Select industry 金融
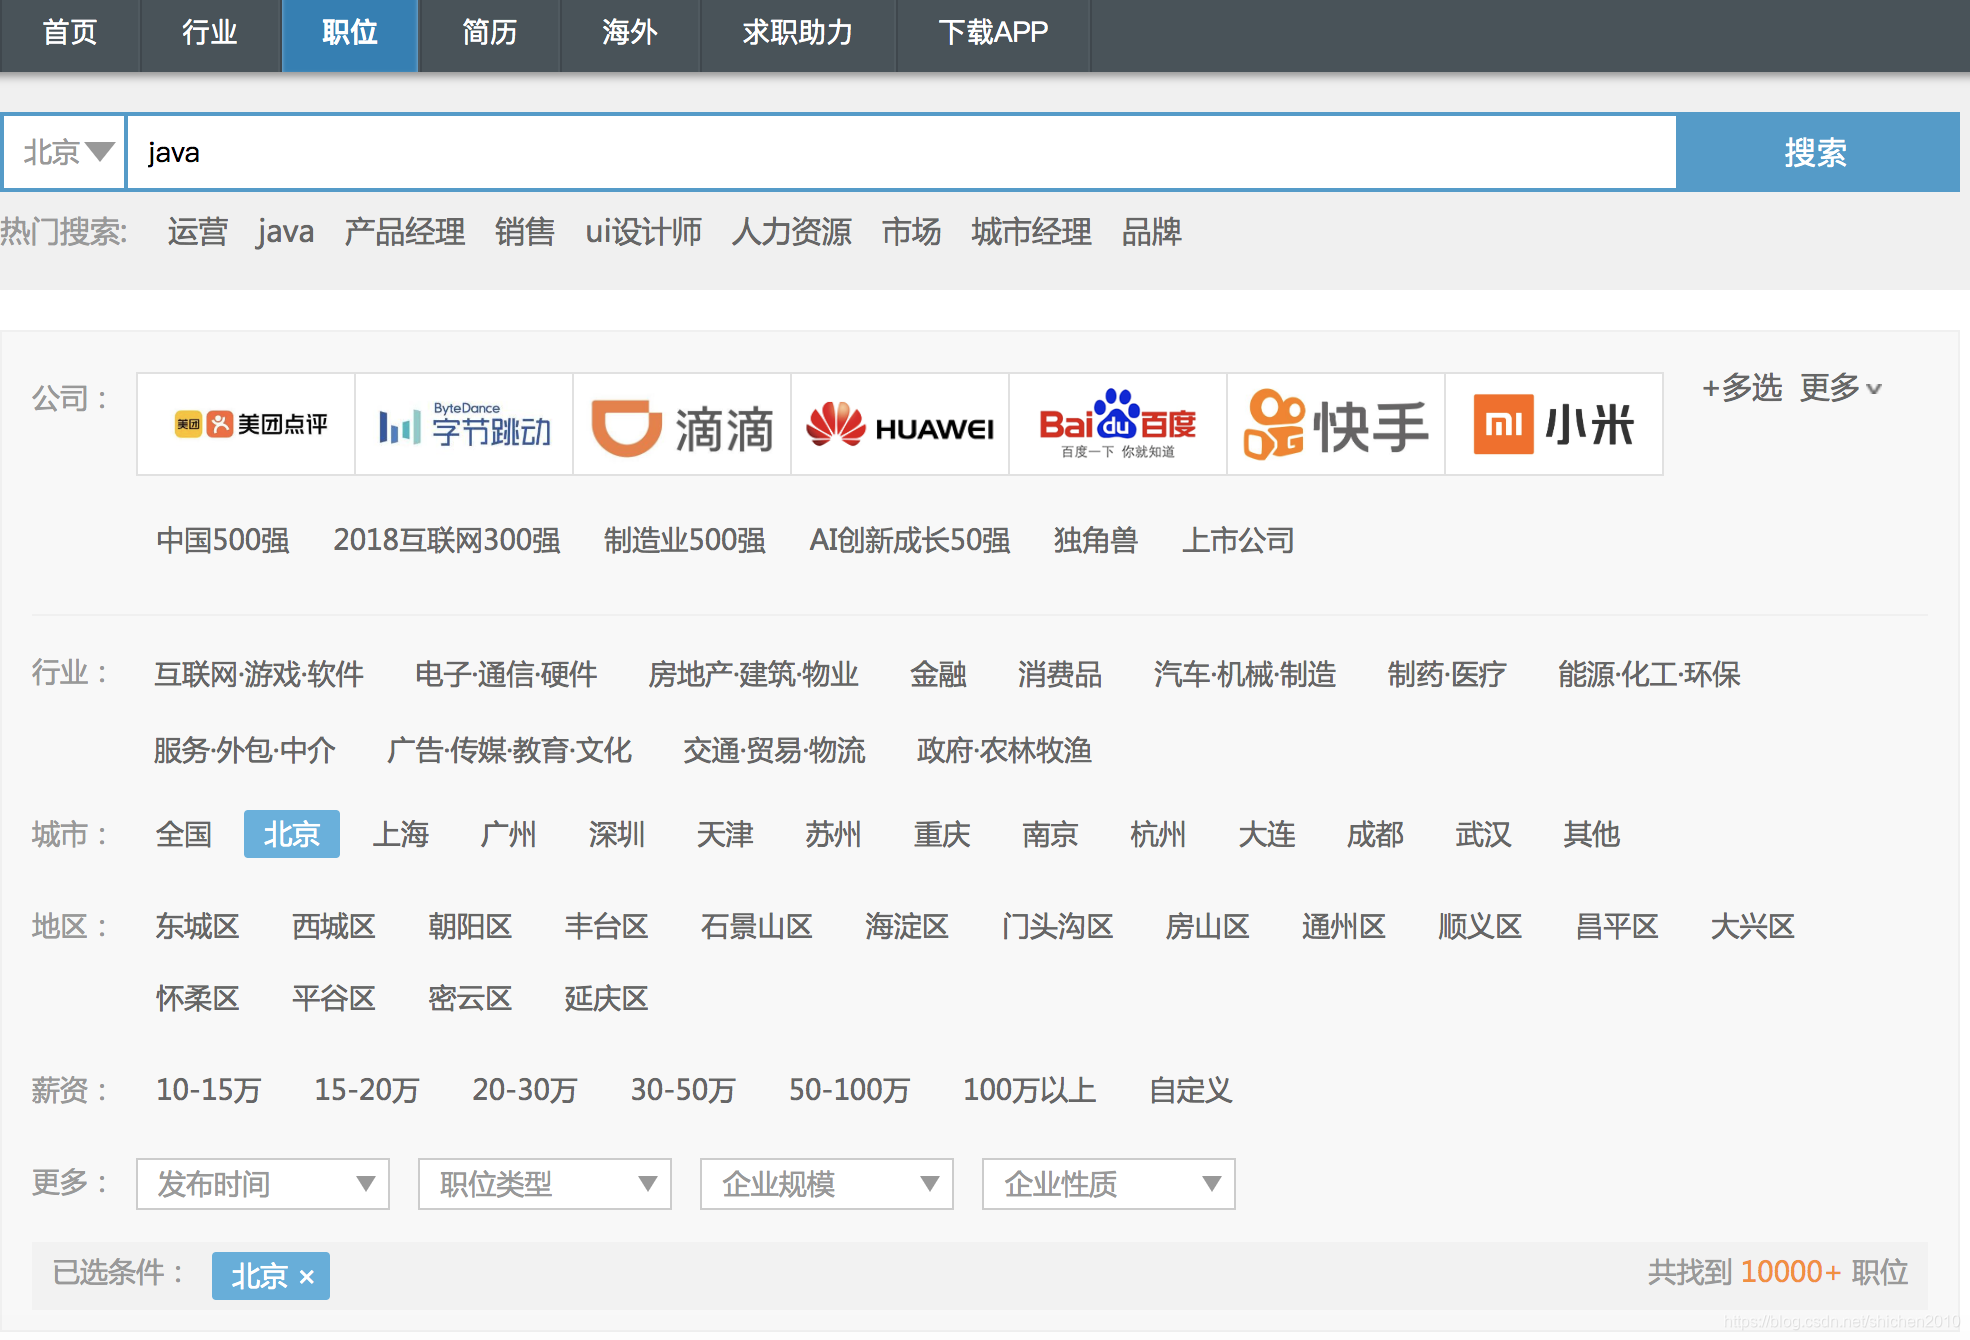The height and width of the screenshot is (1340, 1970). [x=938, y=674]
